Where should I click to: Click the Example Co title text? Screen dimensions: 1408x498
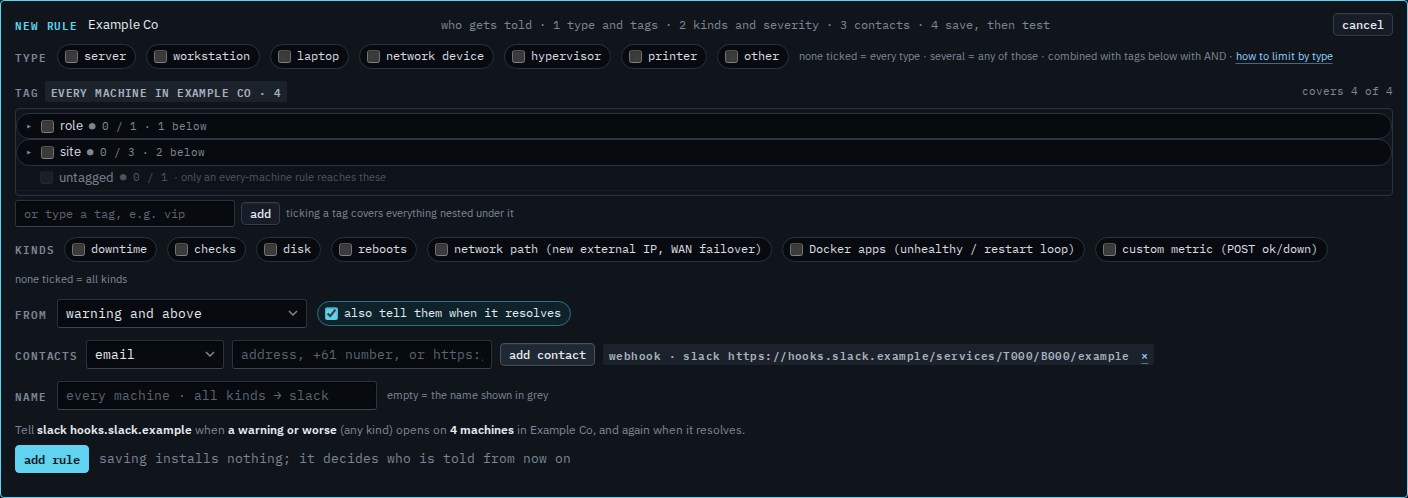tap(123, 25)
